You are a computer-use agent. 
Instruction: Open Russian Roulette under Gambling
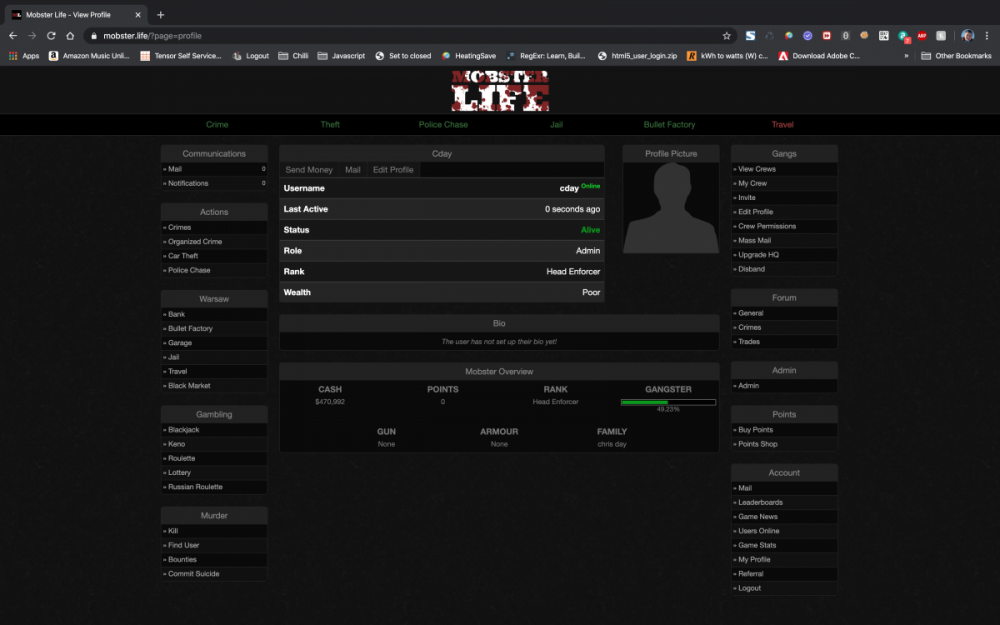tap(195, 486)
